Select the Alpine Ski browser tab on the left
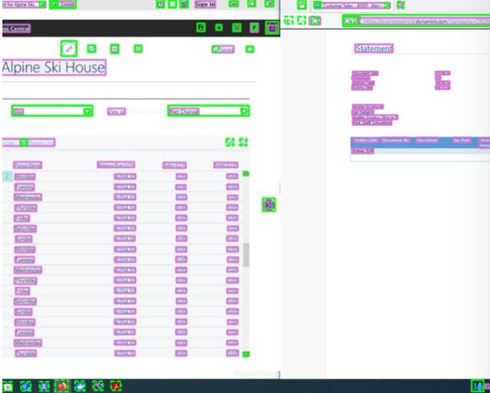The height and width of the screenshot is (393, 490). point(23,4)
